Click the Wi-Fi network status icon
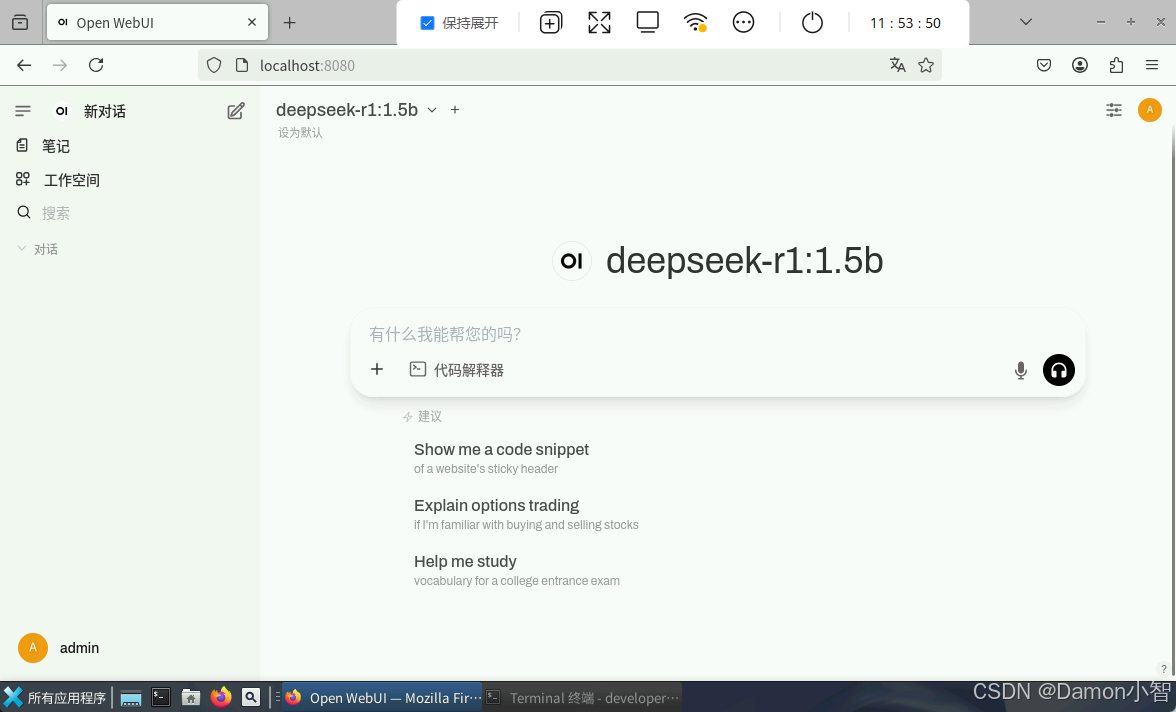Viewport: 1176px width, 712px height. (695, 23)
